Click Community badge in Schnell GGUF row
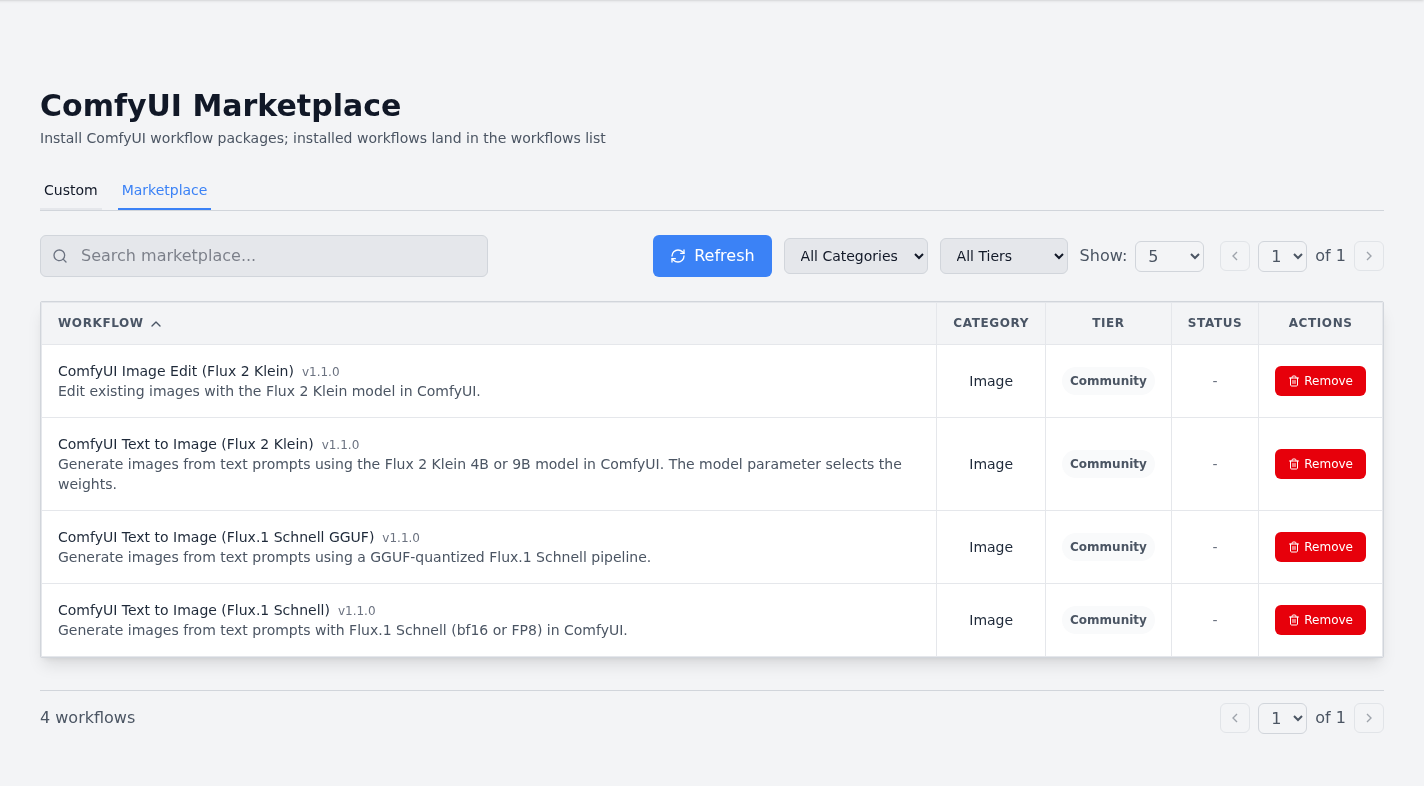1424x786 pixels. (1108, 547)
